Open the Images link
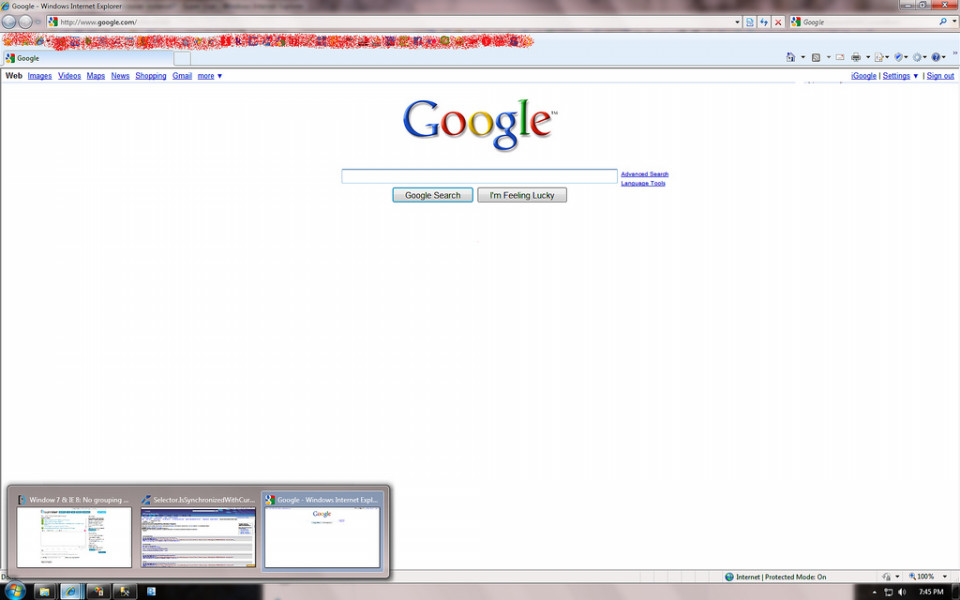This screenshot has width=960, height=600. click(x=39, y=76)
